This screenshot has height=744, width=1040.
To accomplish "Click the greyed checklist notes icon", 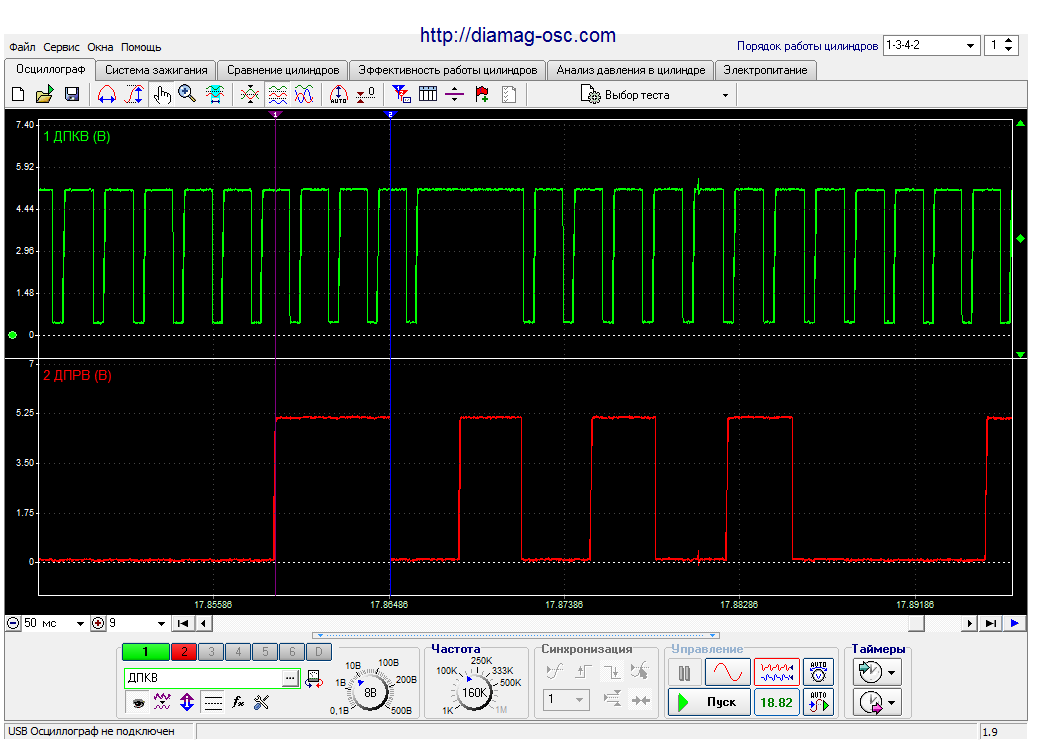I will tap(509, 95).
